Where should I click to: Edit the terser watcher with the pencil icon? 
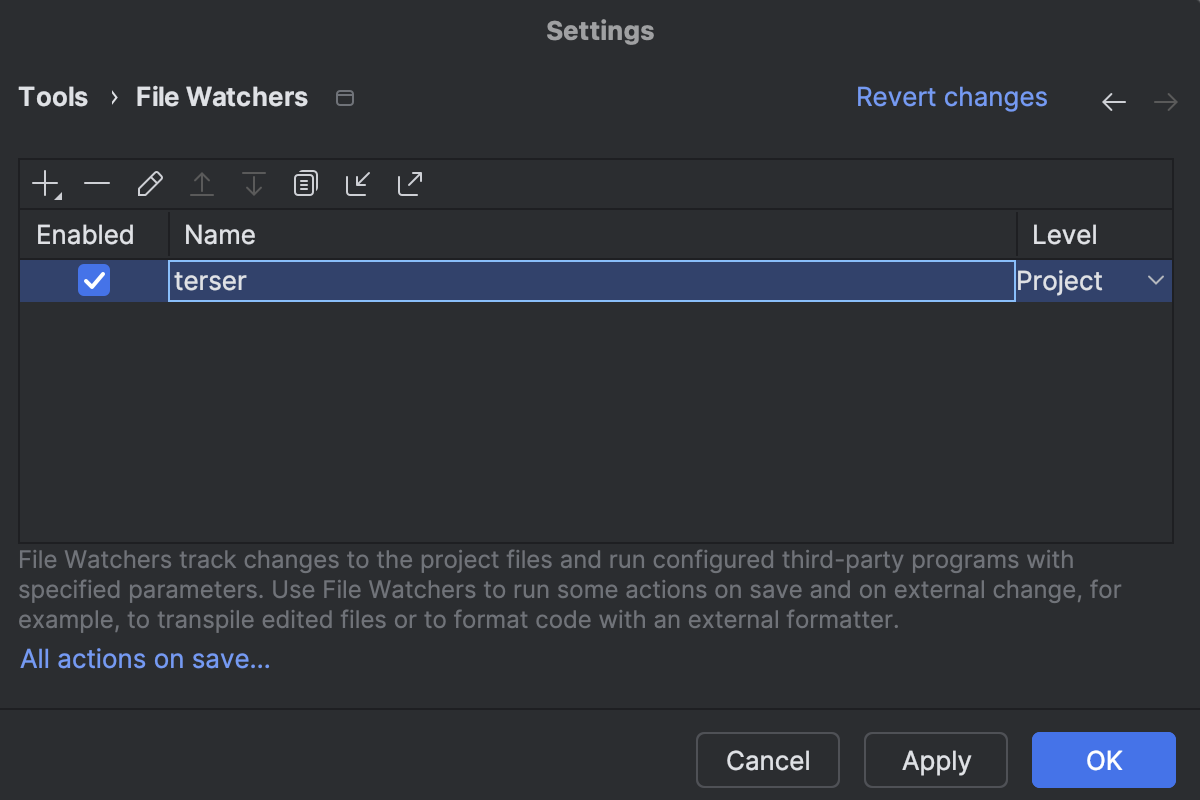pos(150,183)
